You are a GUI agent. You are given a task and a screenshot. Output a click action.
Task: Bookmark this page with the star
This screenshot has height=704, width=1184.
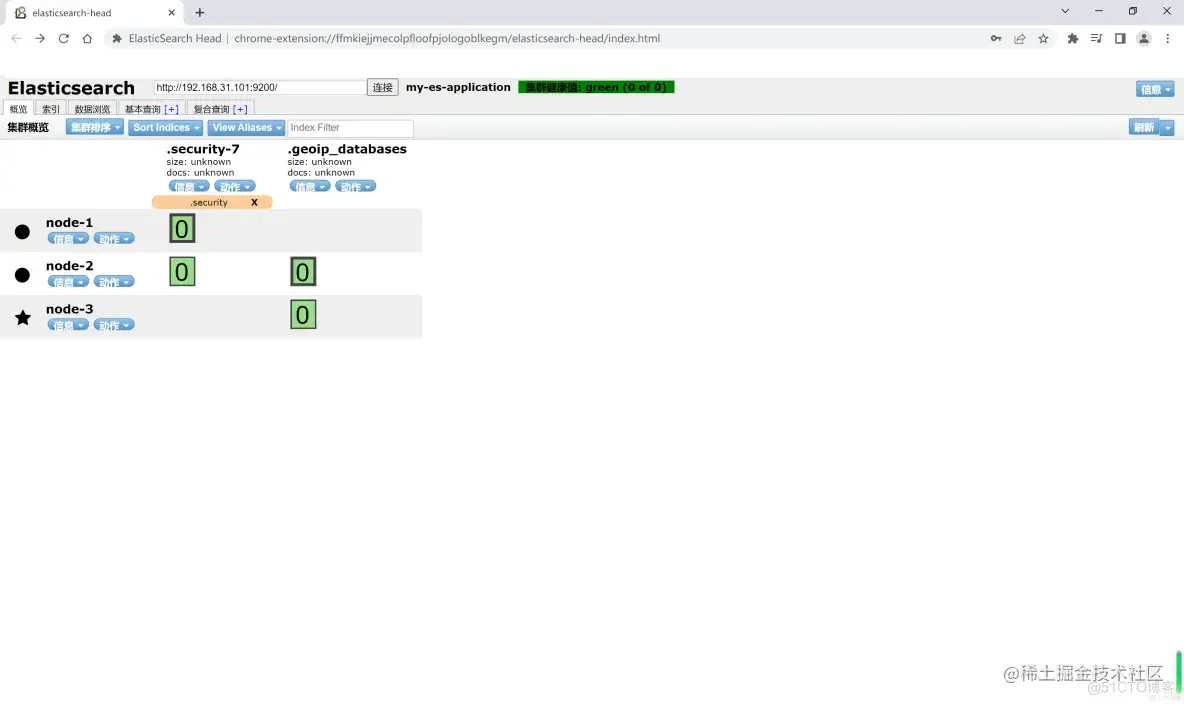pyautogui.click(x=1044, y=39)
